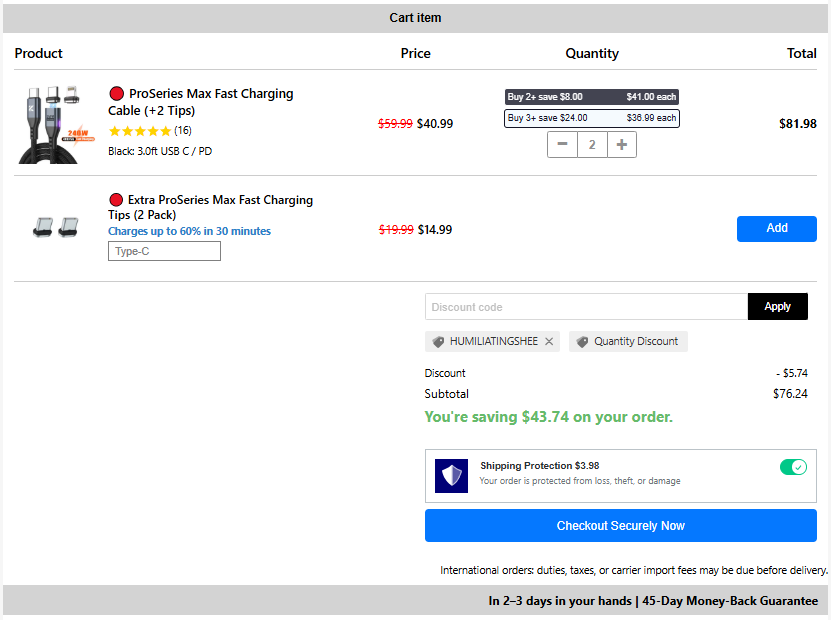
Task: Select the Buy 3+ save $24.00 offer
Action: 591,118
